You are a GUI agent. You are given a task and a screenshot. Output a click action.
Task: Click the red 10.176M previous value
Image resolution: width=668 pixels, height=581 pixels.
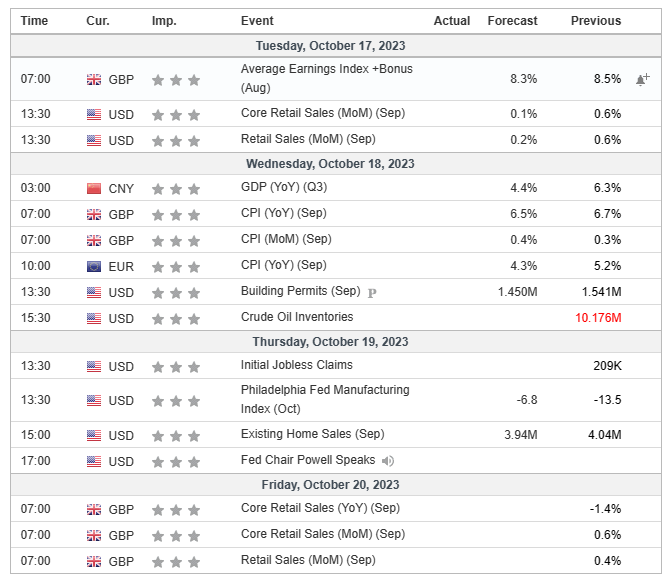pos(598,318)
